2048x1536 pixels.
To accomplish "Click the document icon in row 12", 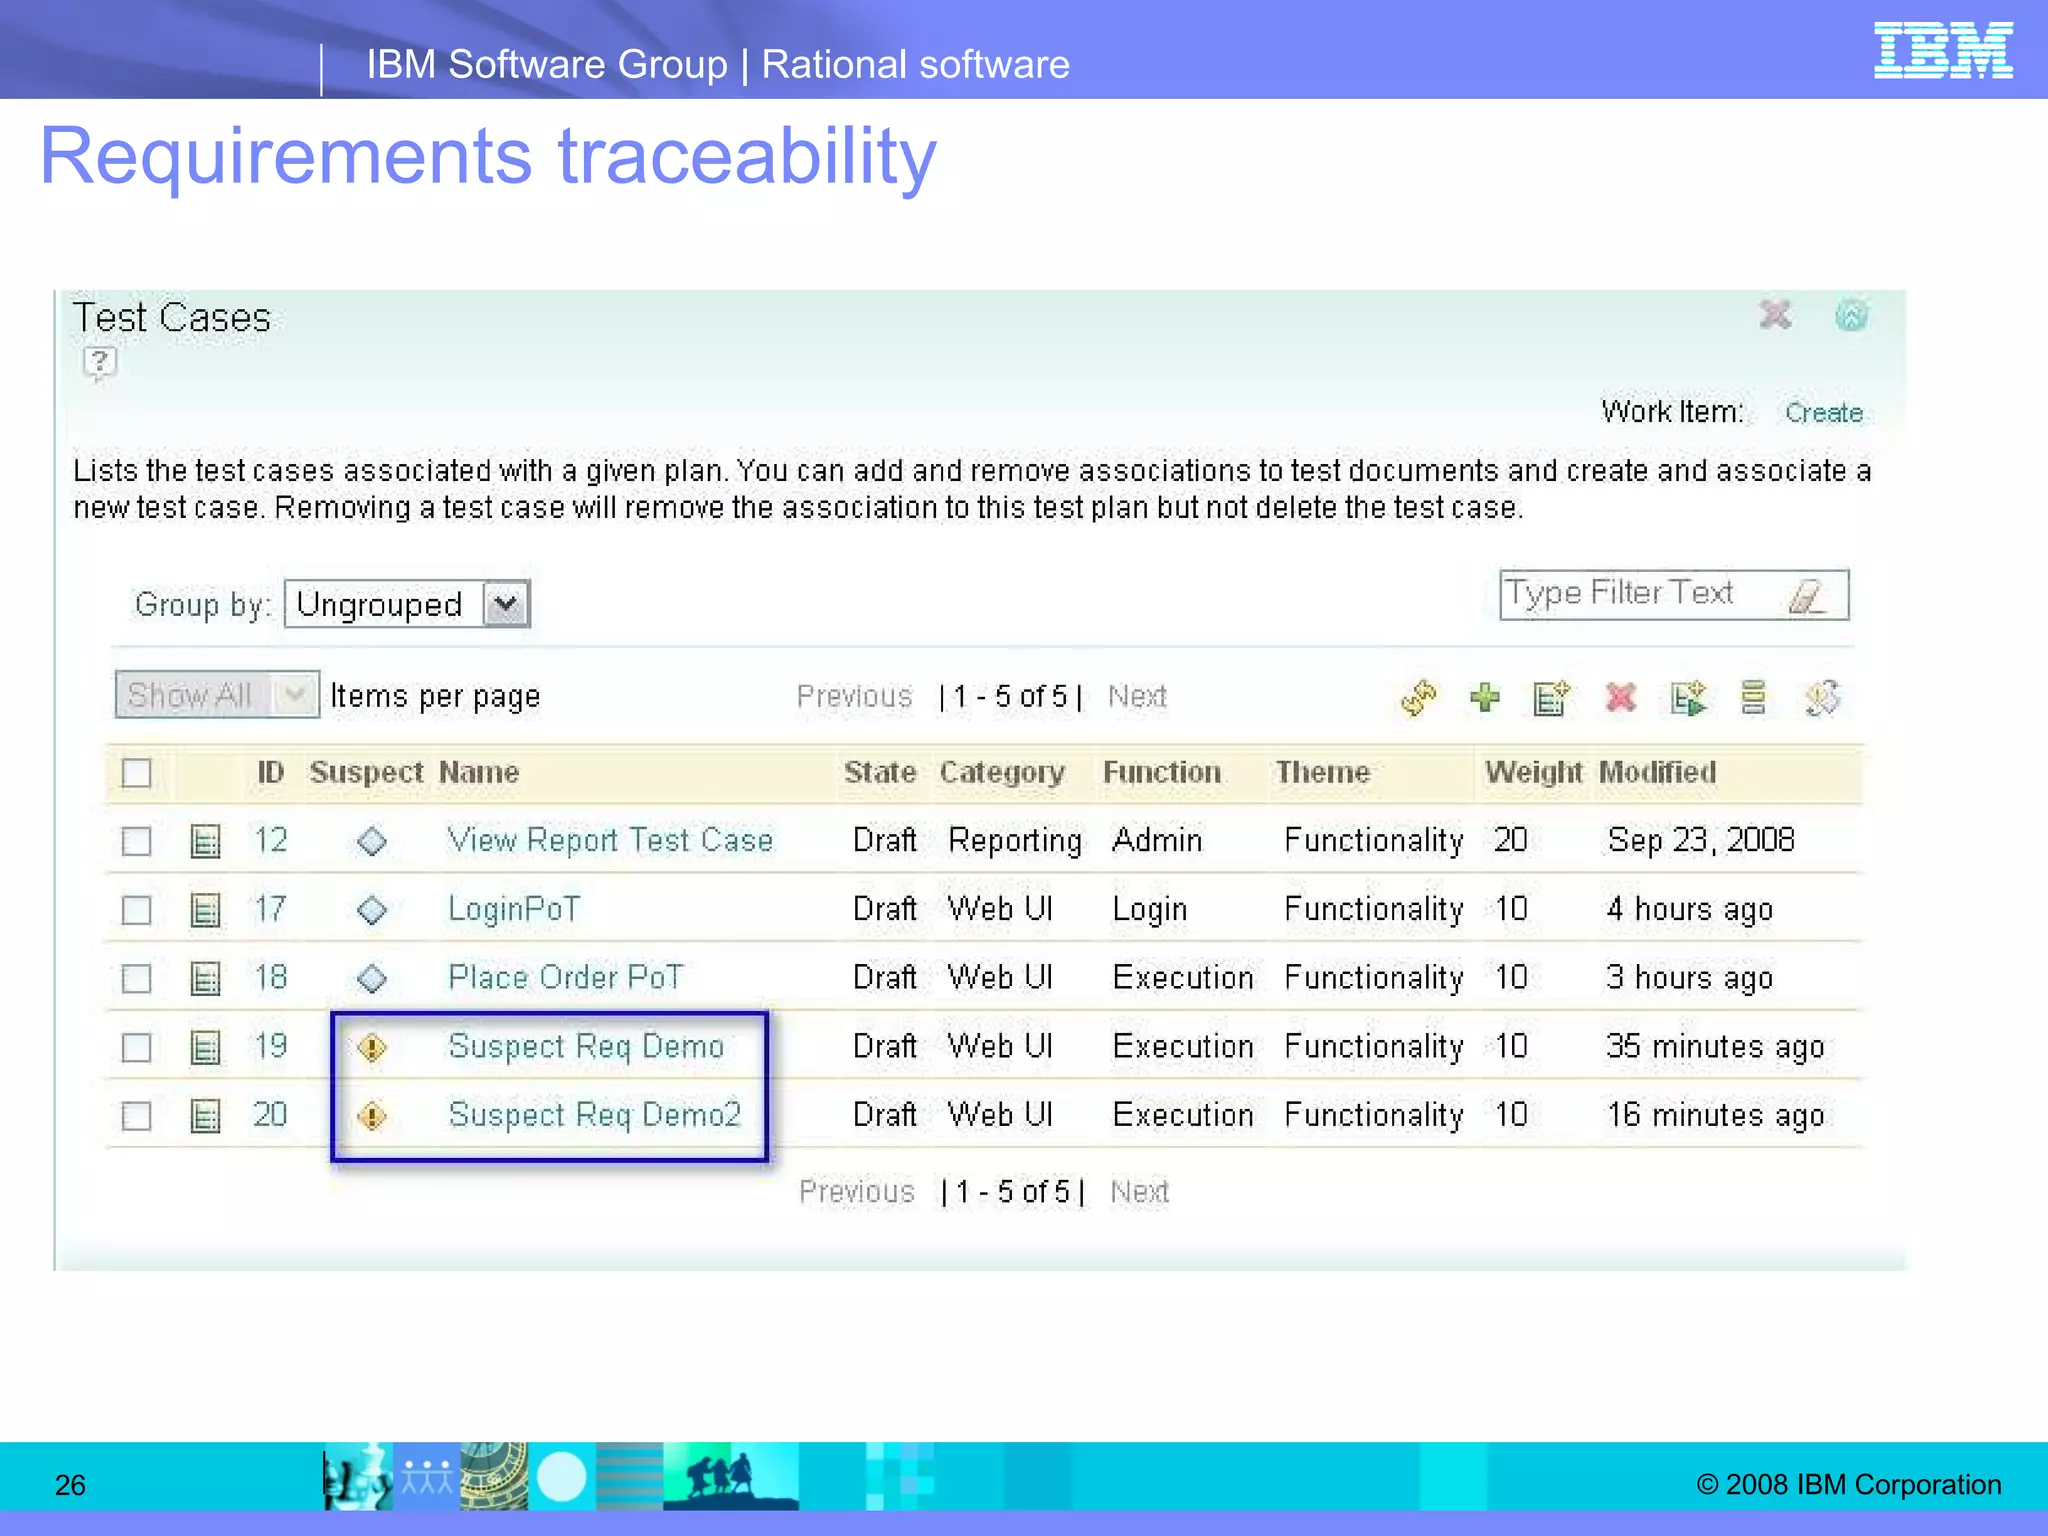I will (x=205, y=841).
